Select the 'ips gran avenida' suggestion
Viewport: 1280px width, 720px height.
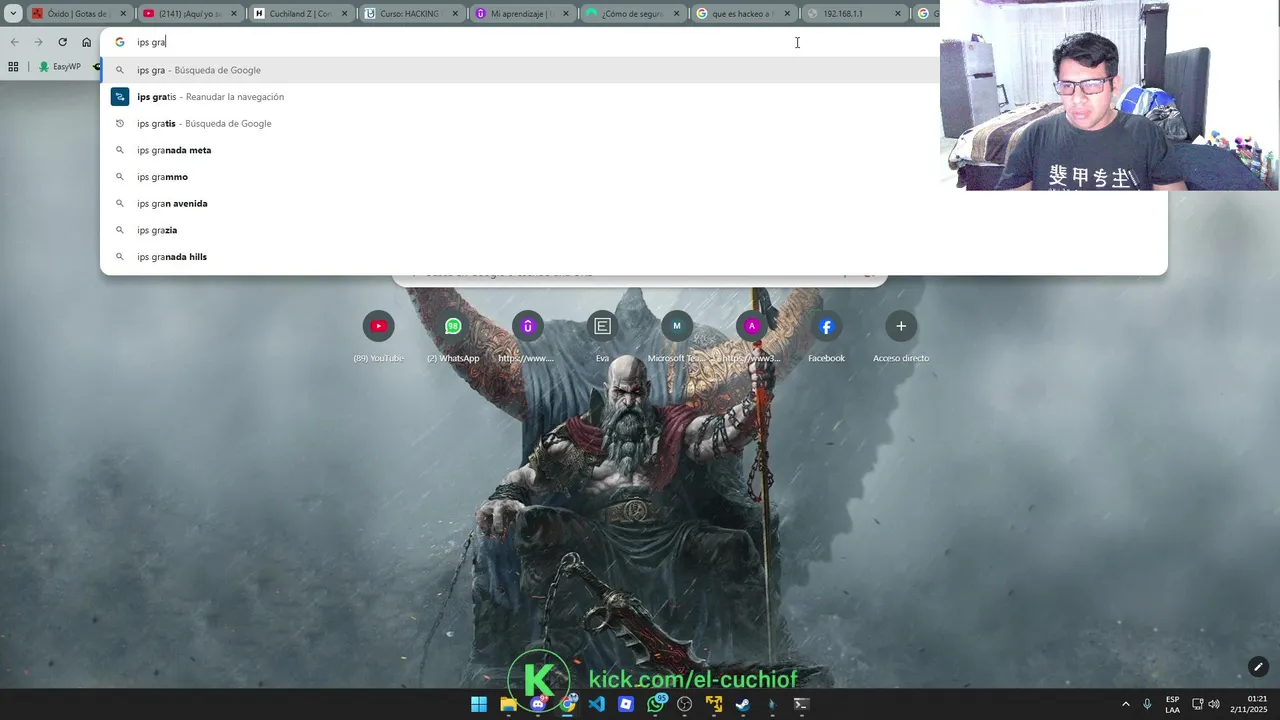coord(633,203)
